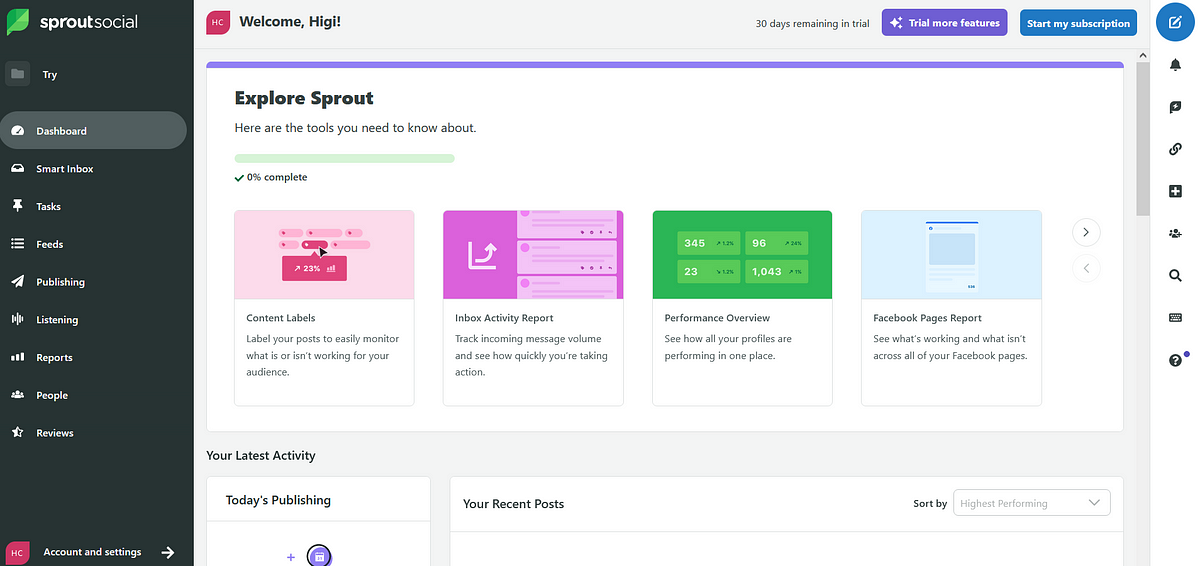Click the Trial more features button

945,23
